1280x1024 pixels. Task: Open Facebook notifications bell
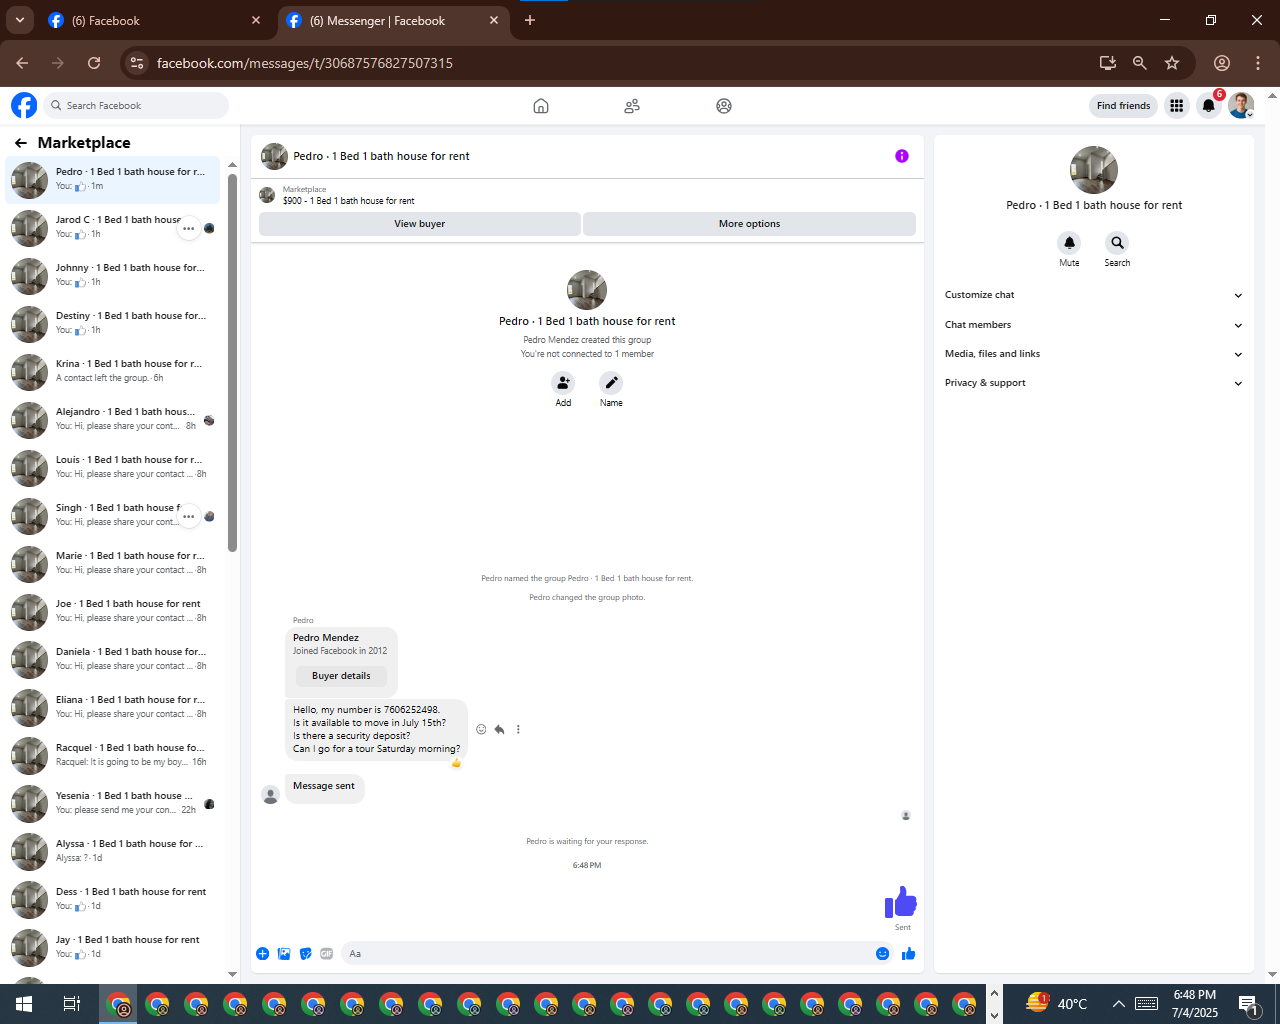click(x=1209, y=106)
